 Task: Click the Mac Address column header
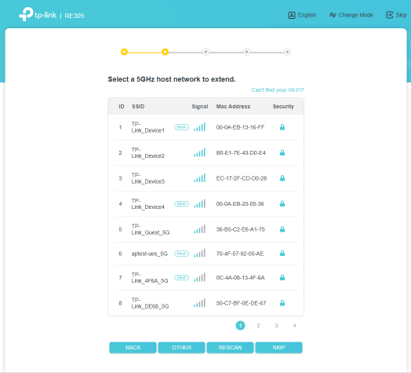(x=233, y=107)
